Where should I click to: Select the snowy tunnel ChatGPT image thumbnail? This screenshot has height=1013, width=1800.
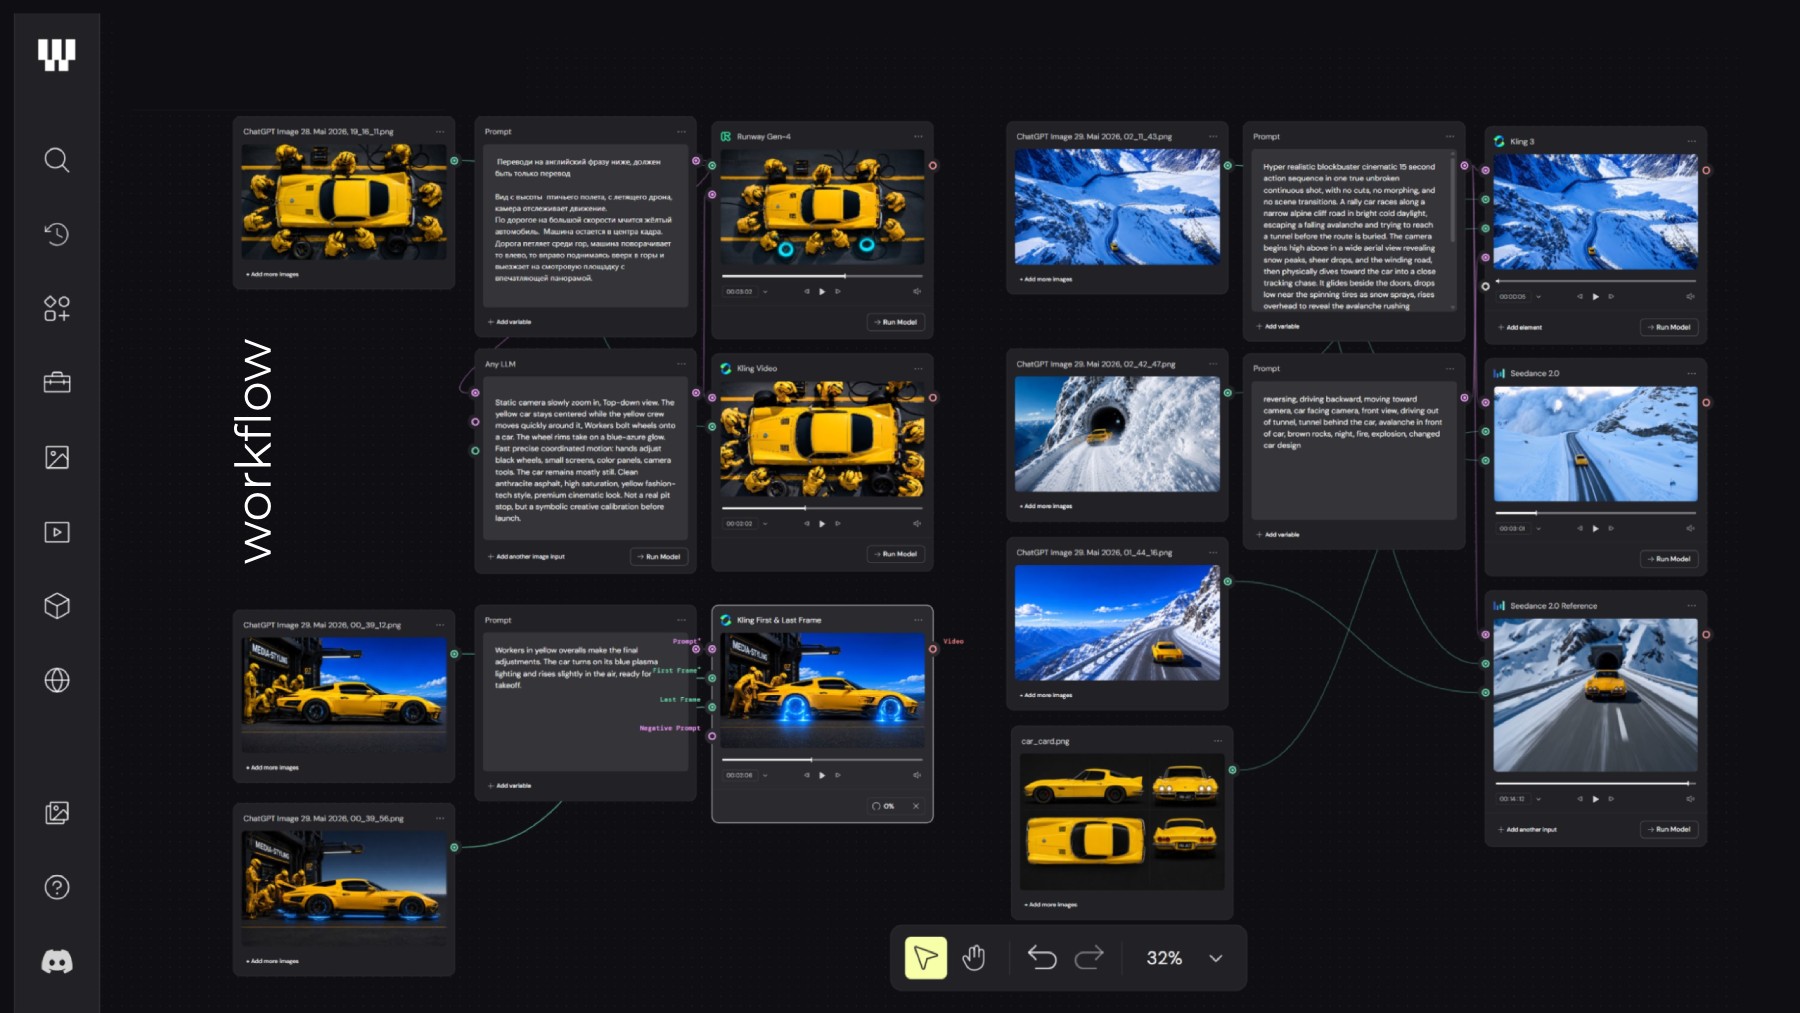(x=1117, y=434)
